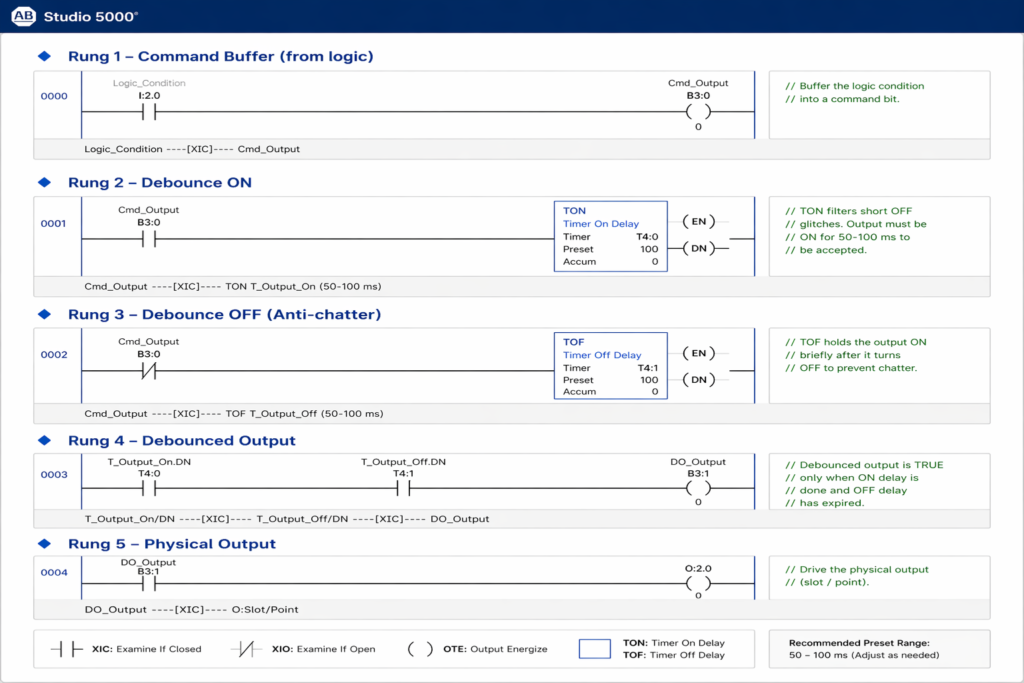This screenshot has height=683, width=1024.
Task: Click the diamond beside Rung 5 – Physical Output
Action: pos(44,544)
